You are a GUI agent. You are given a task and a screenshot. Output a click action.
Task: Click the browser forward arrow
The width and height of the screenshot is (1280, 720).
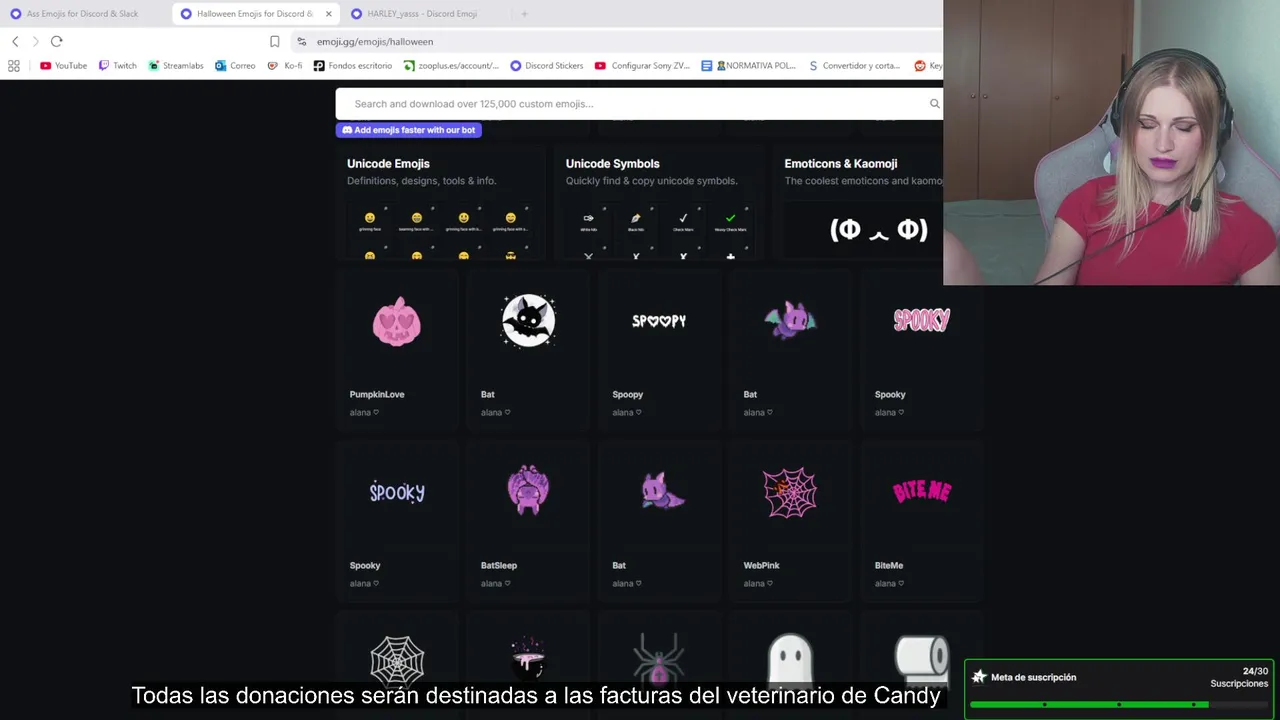pyautogui.click(x=36, y=41)
